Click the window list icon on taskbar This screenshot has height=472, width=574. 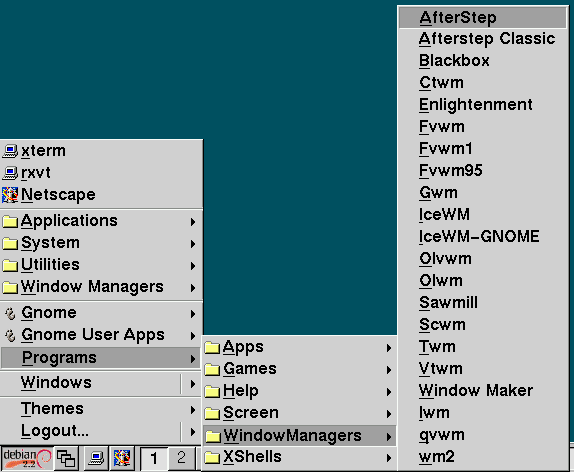66,458
